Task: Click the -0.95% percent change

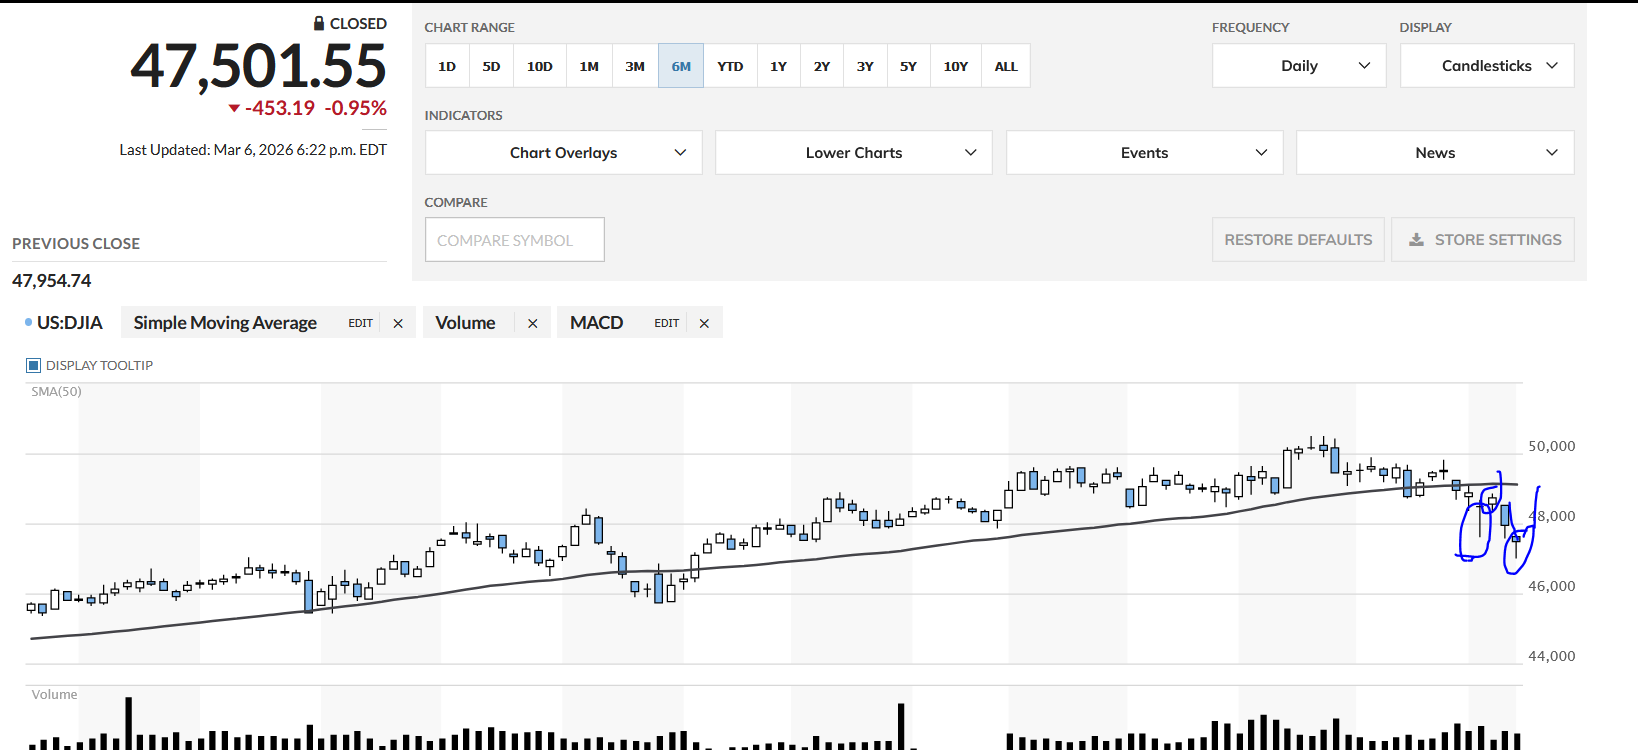Action: 356,108
